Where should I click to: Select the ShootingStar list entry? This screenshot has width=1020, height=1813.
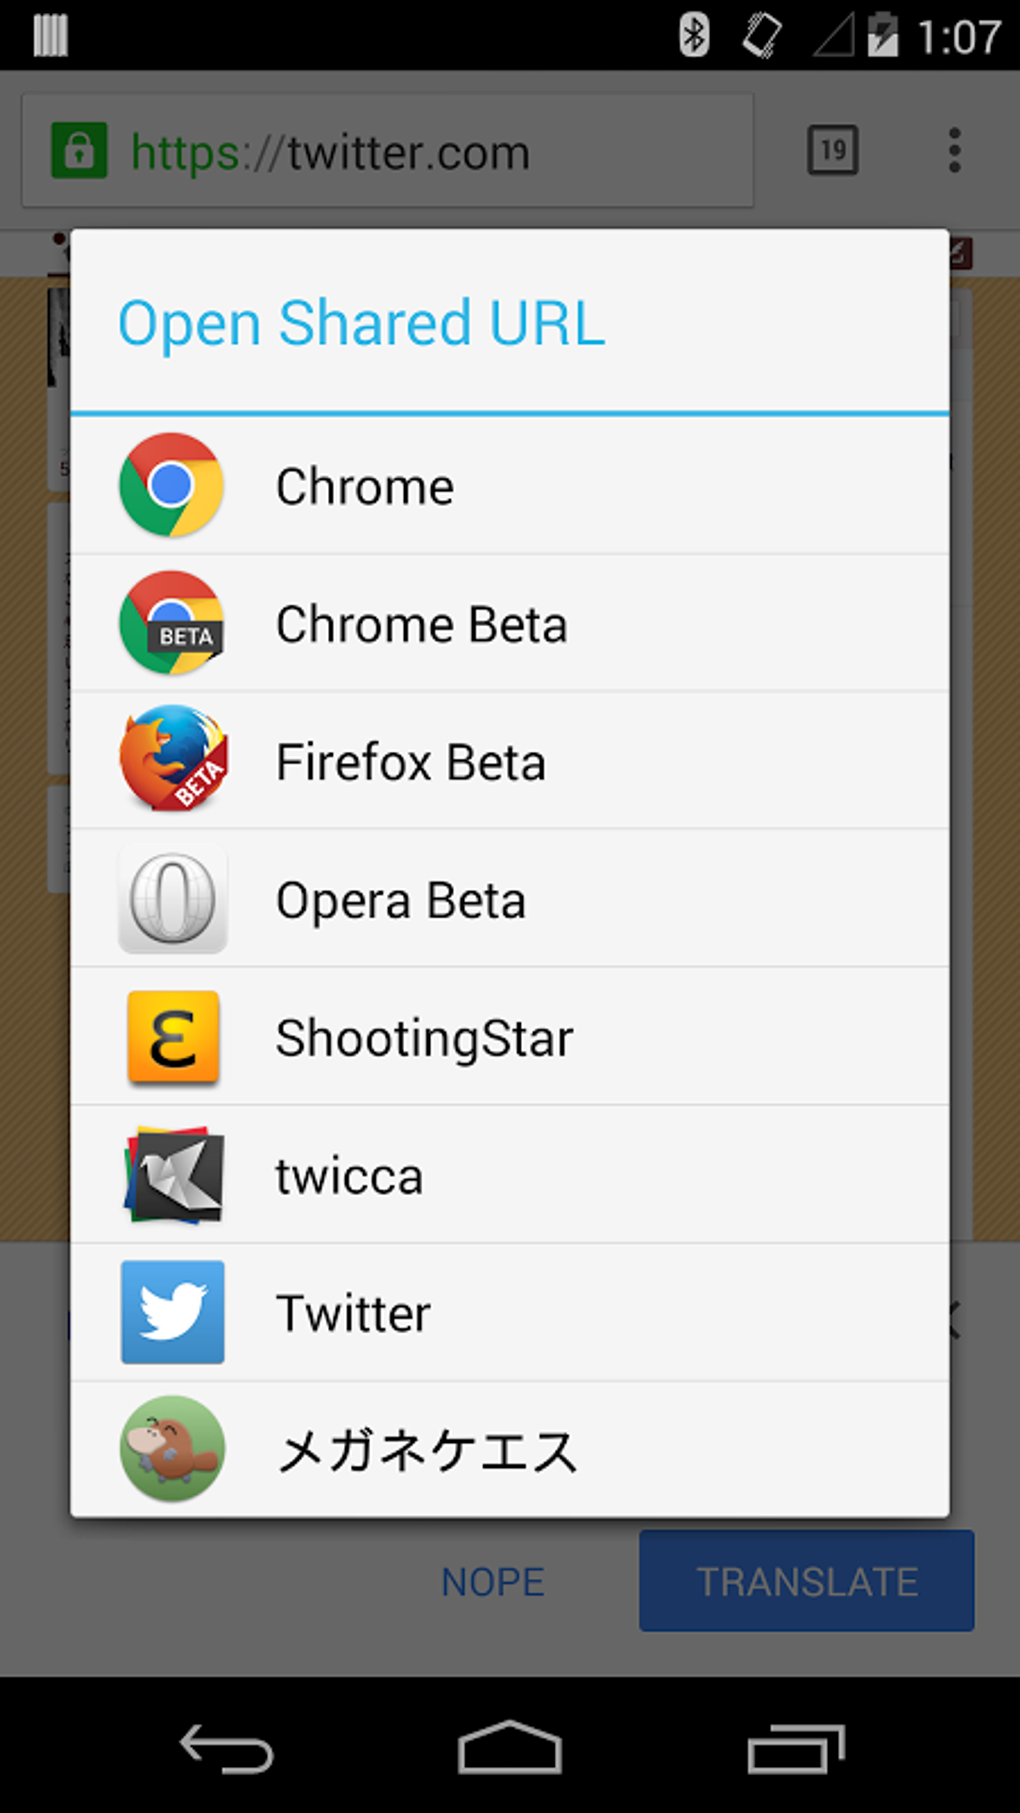[x=424, y=1038]
